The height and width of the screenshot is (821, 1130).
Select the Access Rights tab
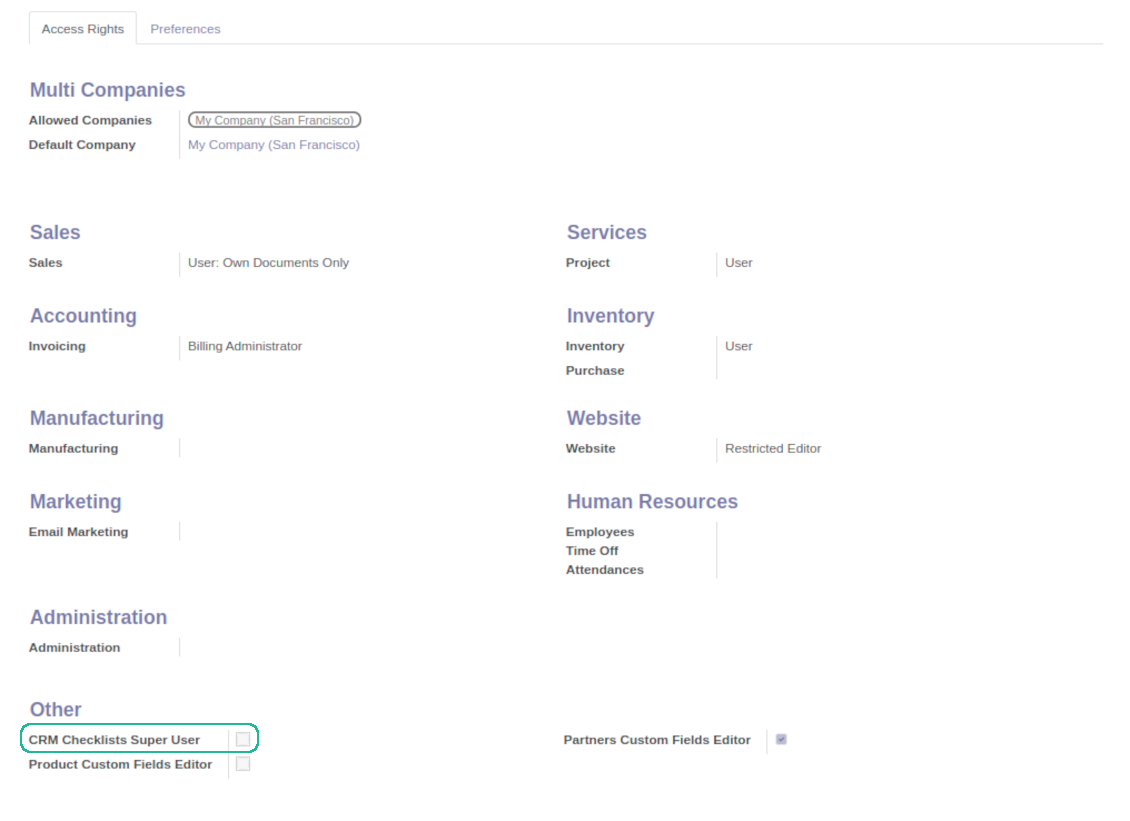[x=83, y=29]
